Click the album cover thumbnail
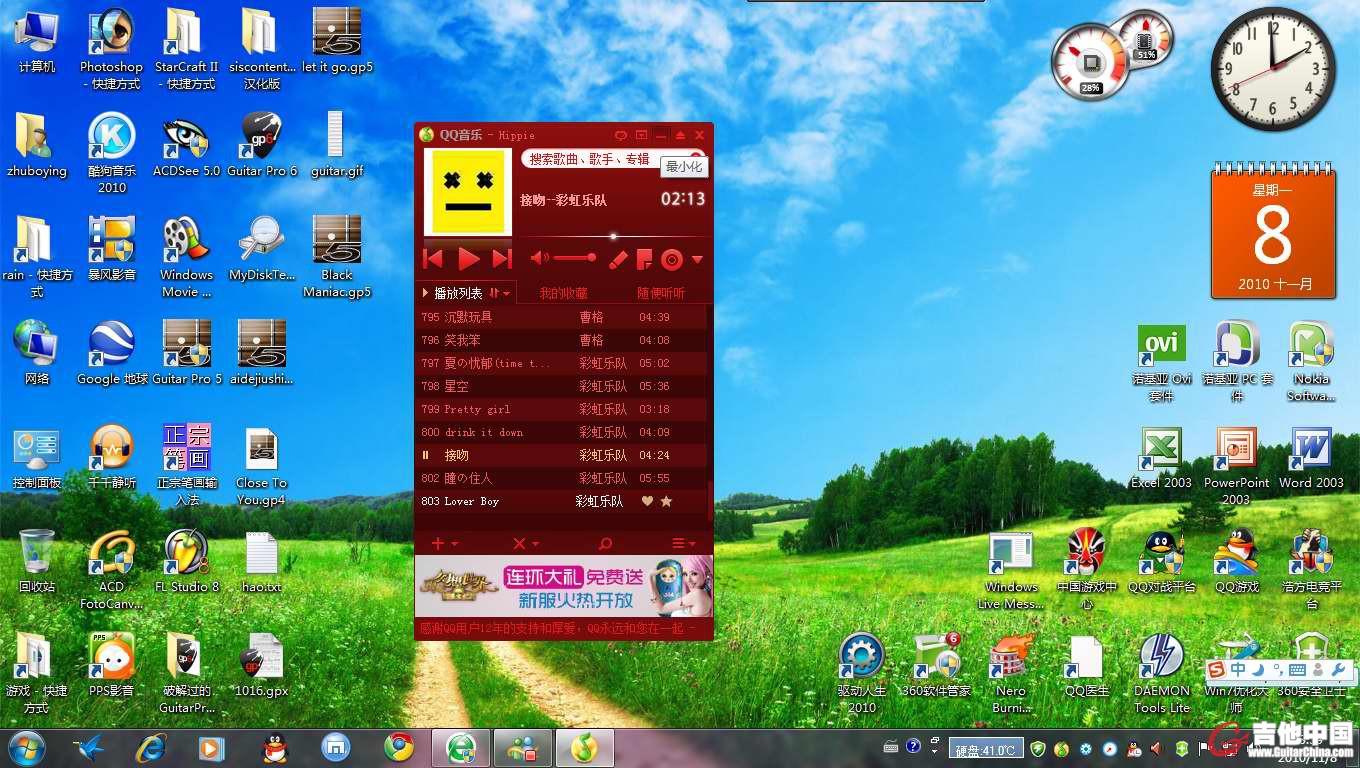 coord(467,193)
